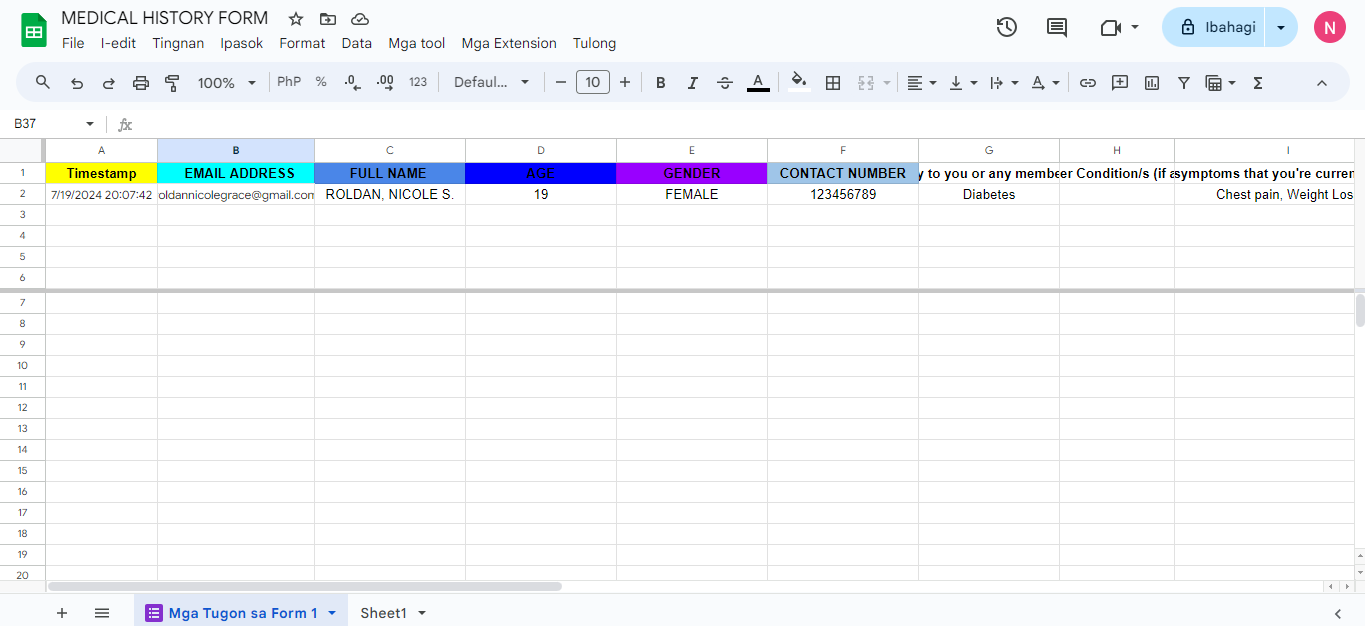Print the spreadsheet

(141, 83)
